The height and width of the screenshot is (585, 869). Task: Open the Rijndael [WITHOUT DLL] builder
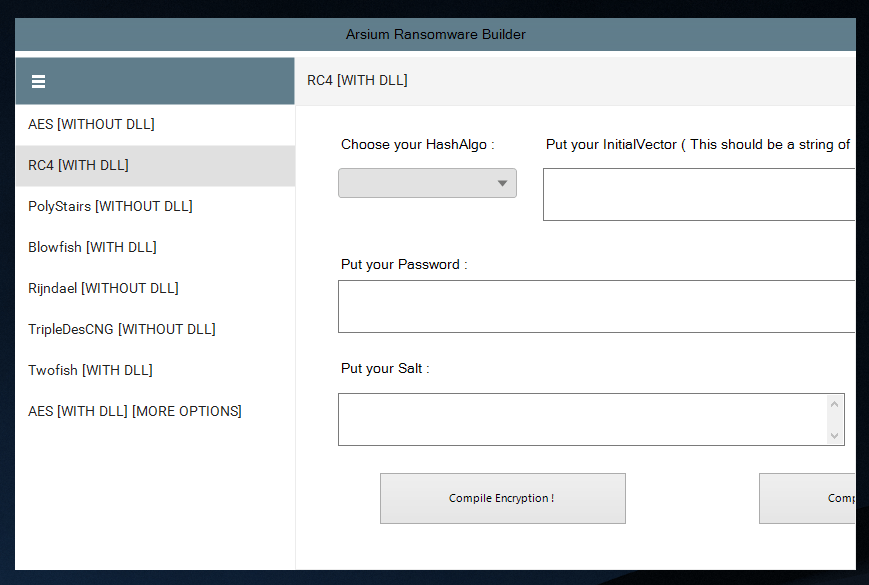click(x=104, y=288)
